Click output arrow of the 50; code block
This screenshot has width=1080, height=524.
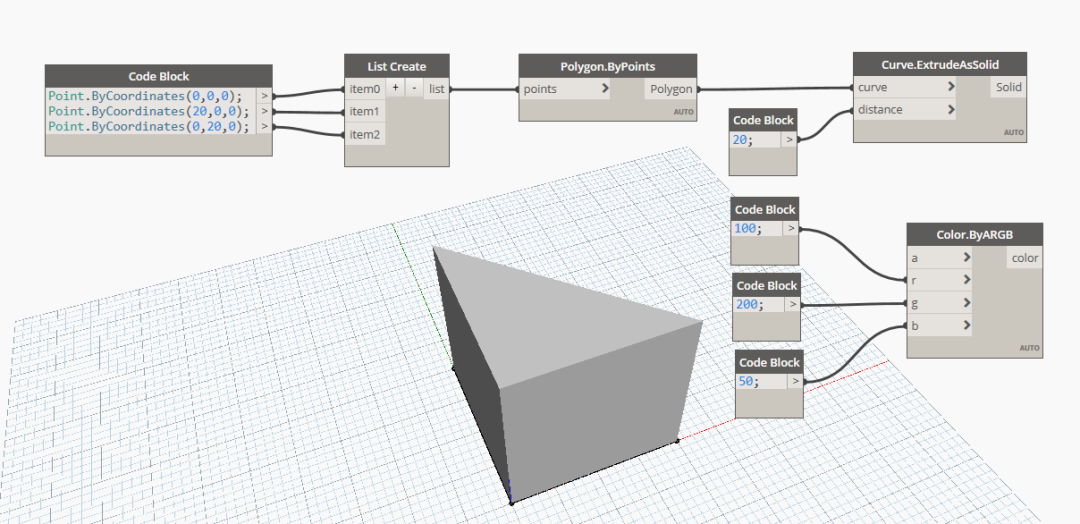pyautogui.click(x=795, y=381)
